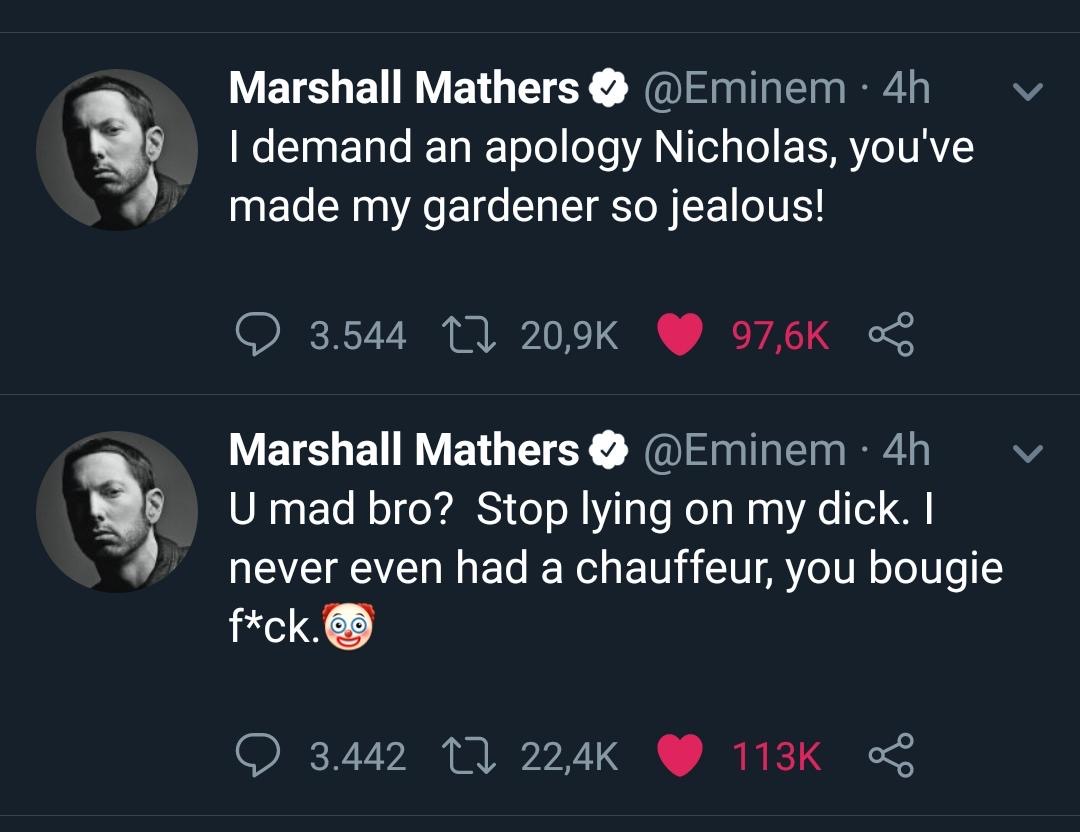Click verified badge on the gardener tweet
Screen dimensions: 1080x832
tap(606, 90)
